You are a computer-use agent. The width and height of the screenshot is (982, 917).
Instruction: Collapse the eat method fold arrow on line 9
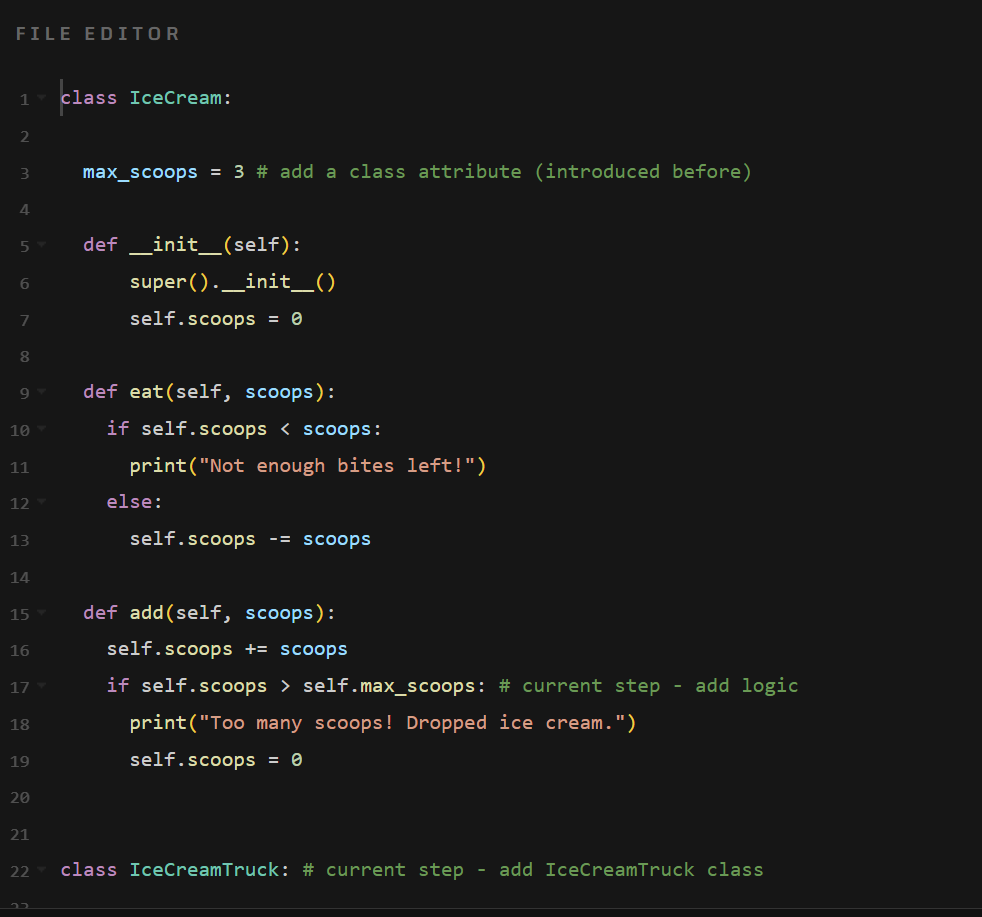click(x=42, y=392)
